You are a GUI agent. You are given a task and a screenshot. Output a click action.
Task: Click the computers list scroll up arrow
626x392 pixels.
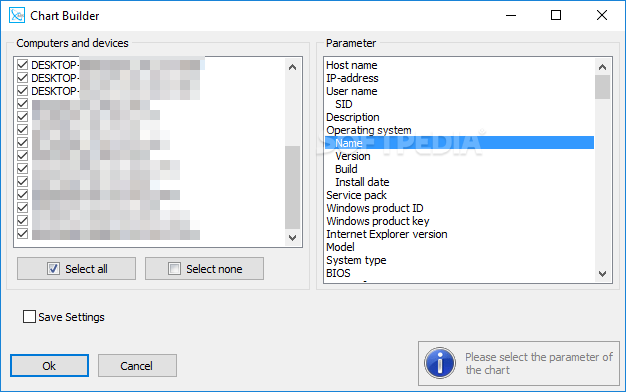(x=292, y=67)
